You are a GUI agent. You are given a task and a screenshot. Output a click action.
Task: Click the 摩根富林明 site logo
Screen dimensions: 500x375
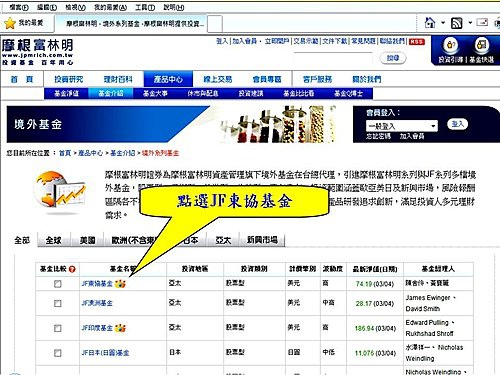coord(37,52)
